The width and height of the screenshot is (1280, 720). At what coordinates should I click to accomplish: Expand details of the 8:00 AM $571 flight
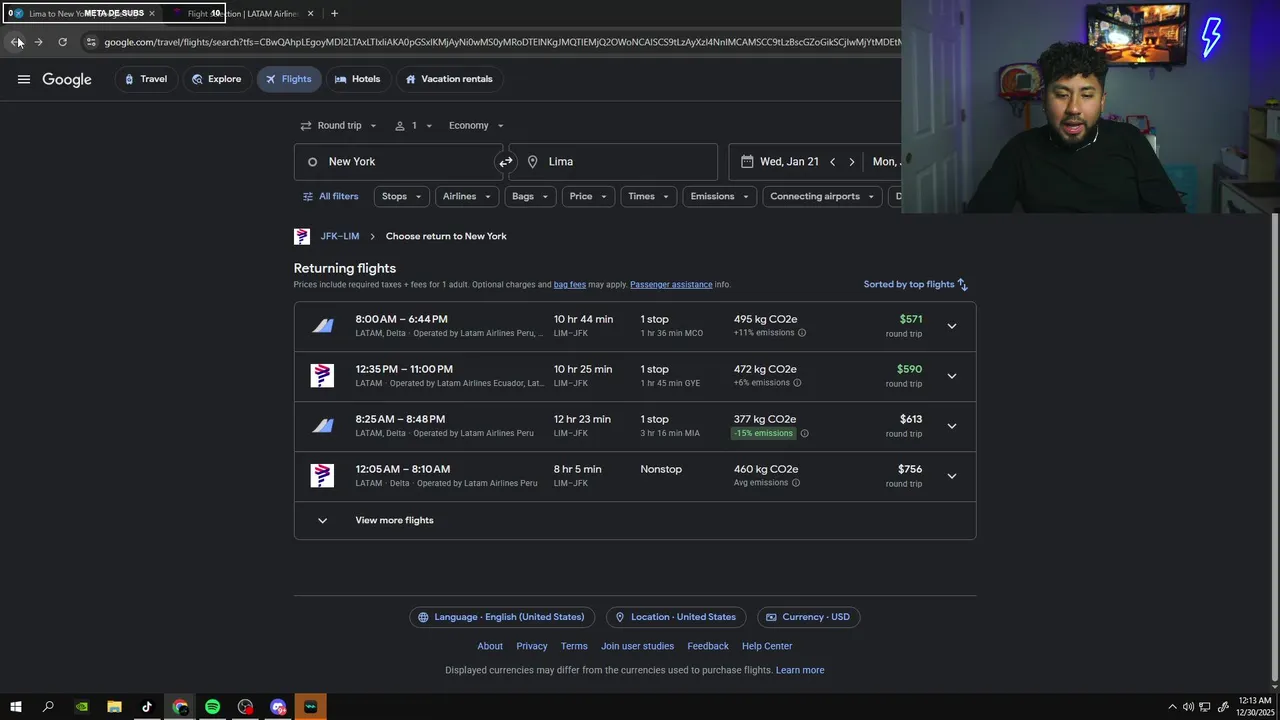(952, 326)
